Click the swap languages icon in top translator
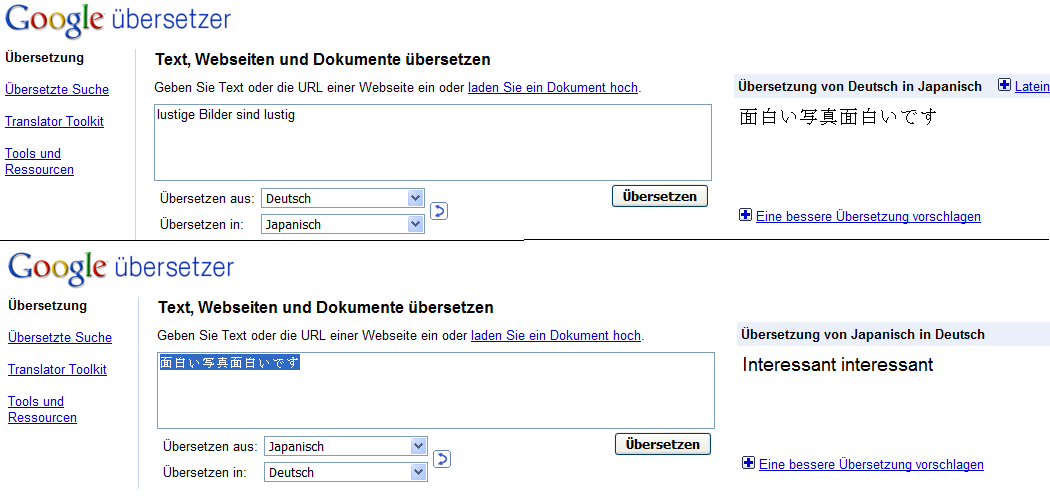The width and height of the screenshot is (1050, 502). [439, 211]
